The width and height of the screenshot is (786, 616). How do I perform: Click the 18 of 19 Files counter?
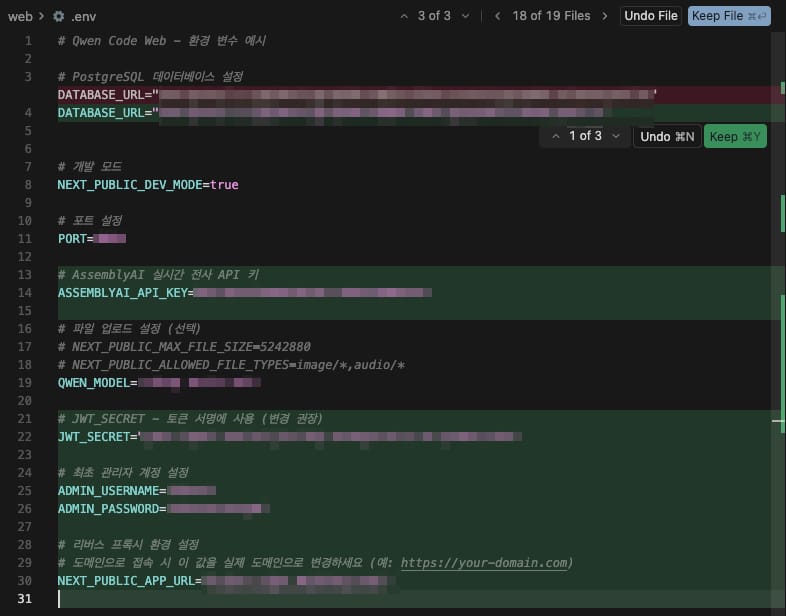tap(551, 16)
